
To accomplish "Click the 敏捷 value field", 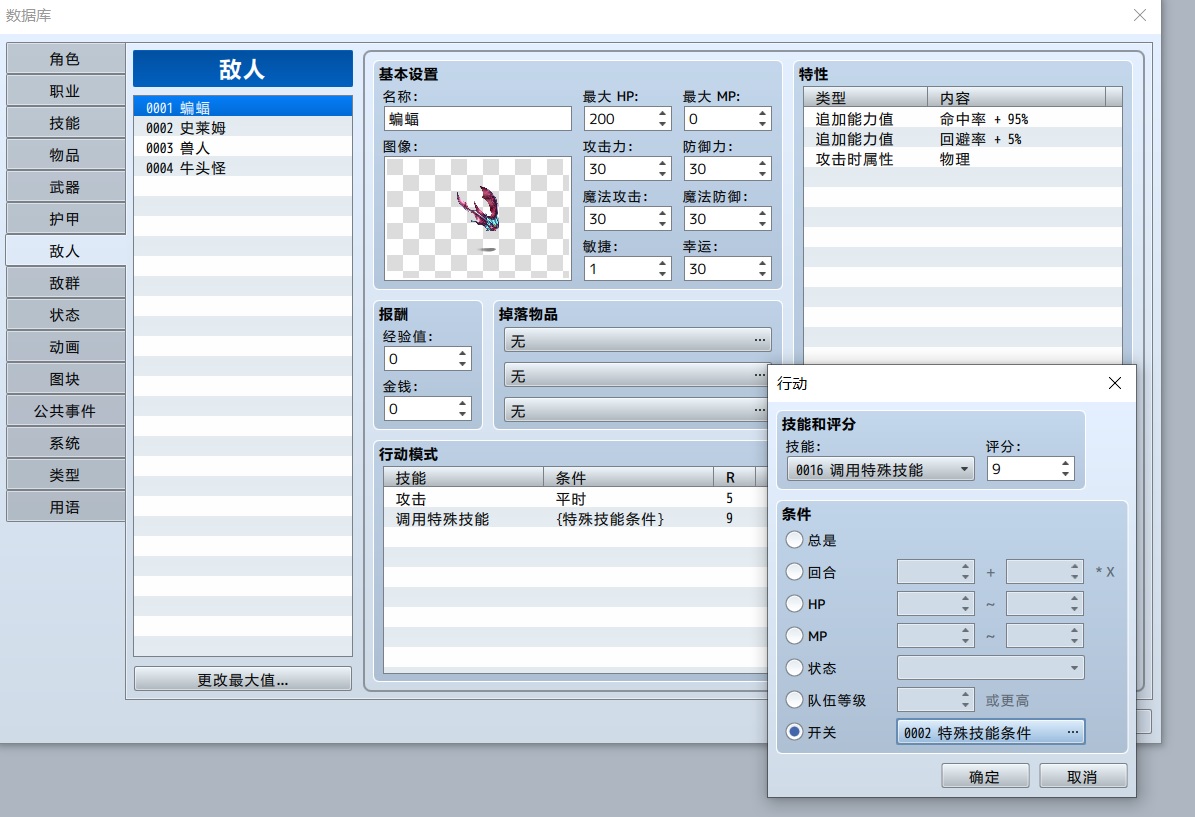I will click(x=620, y=269).
